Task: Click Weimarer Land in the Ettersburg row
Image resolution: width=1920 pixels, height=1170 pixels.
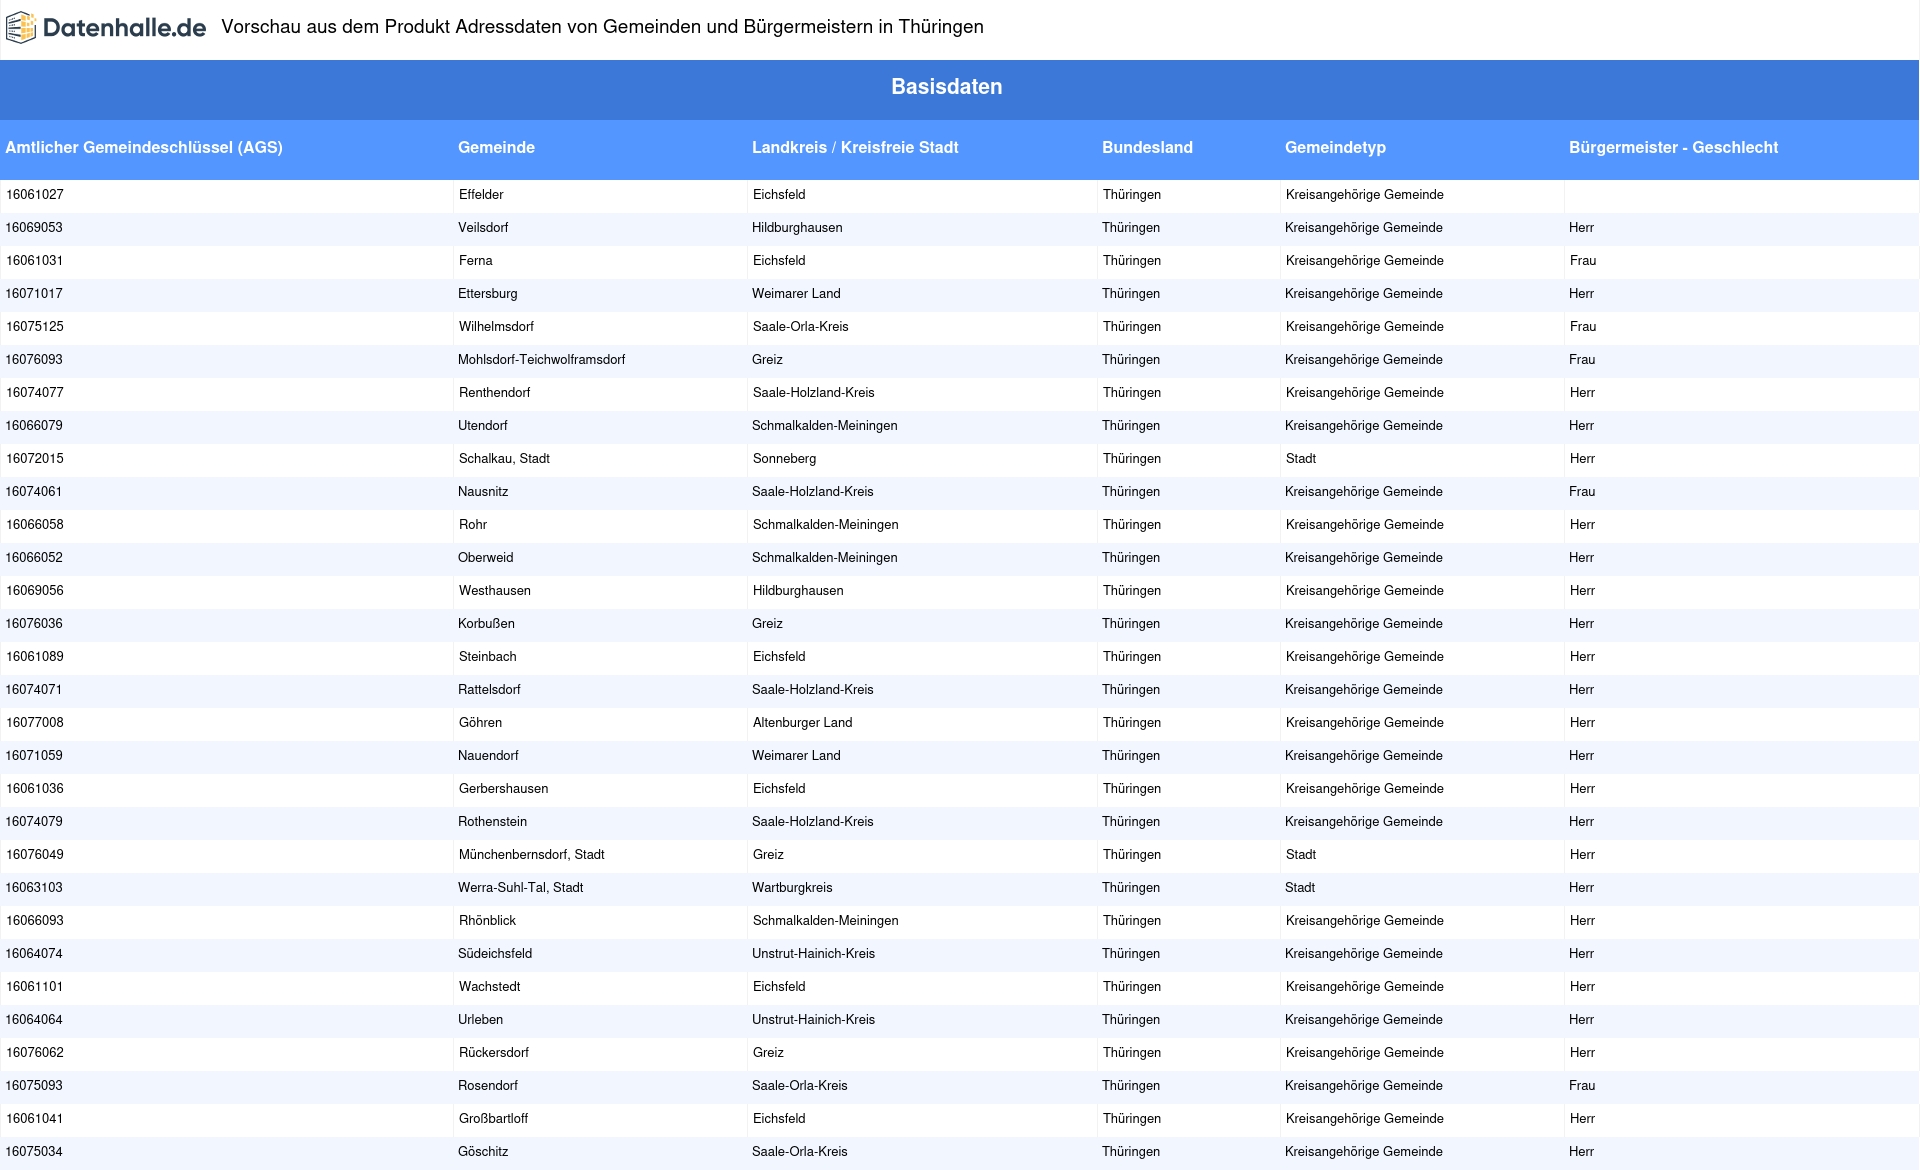Action: coord(796,294)
